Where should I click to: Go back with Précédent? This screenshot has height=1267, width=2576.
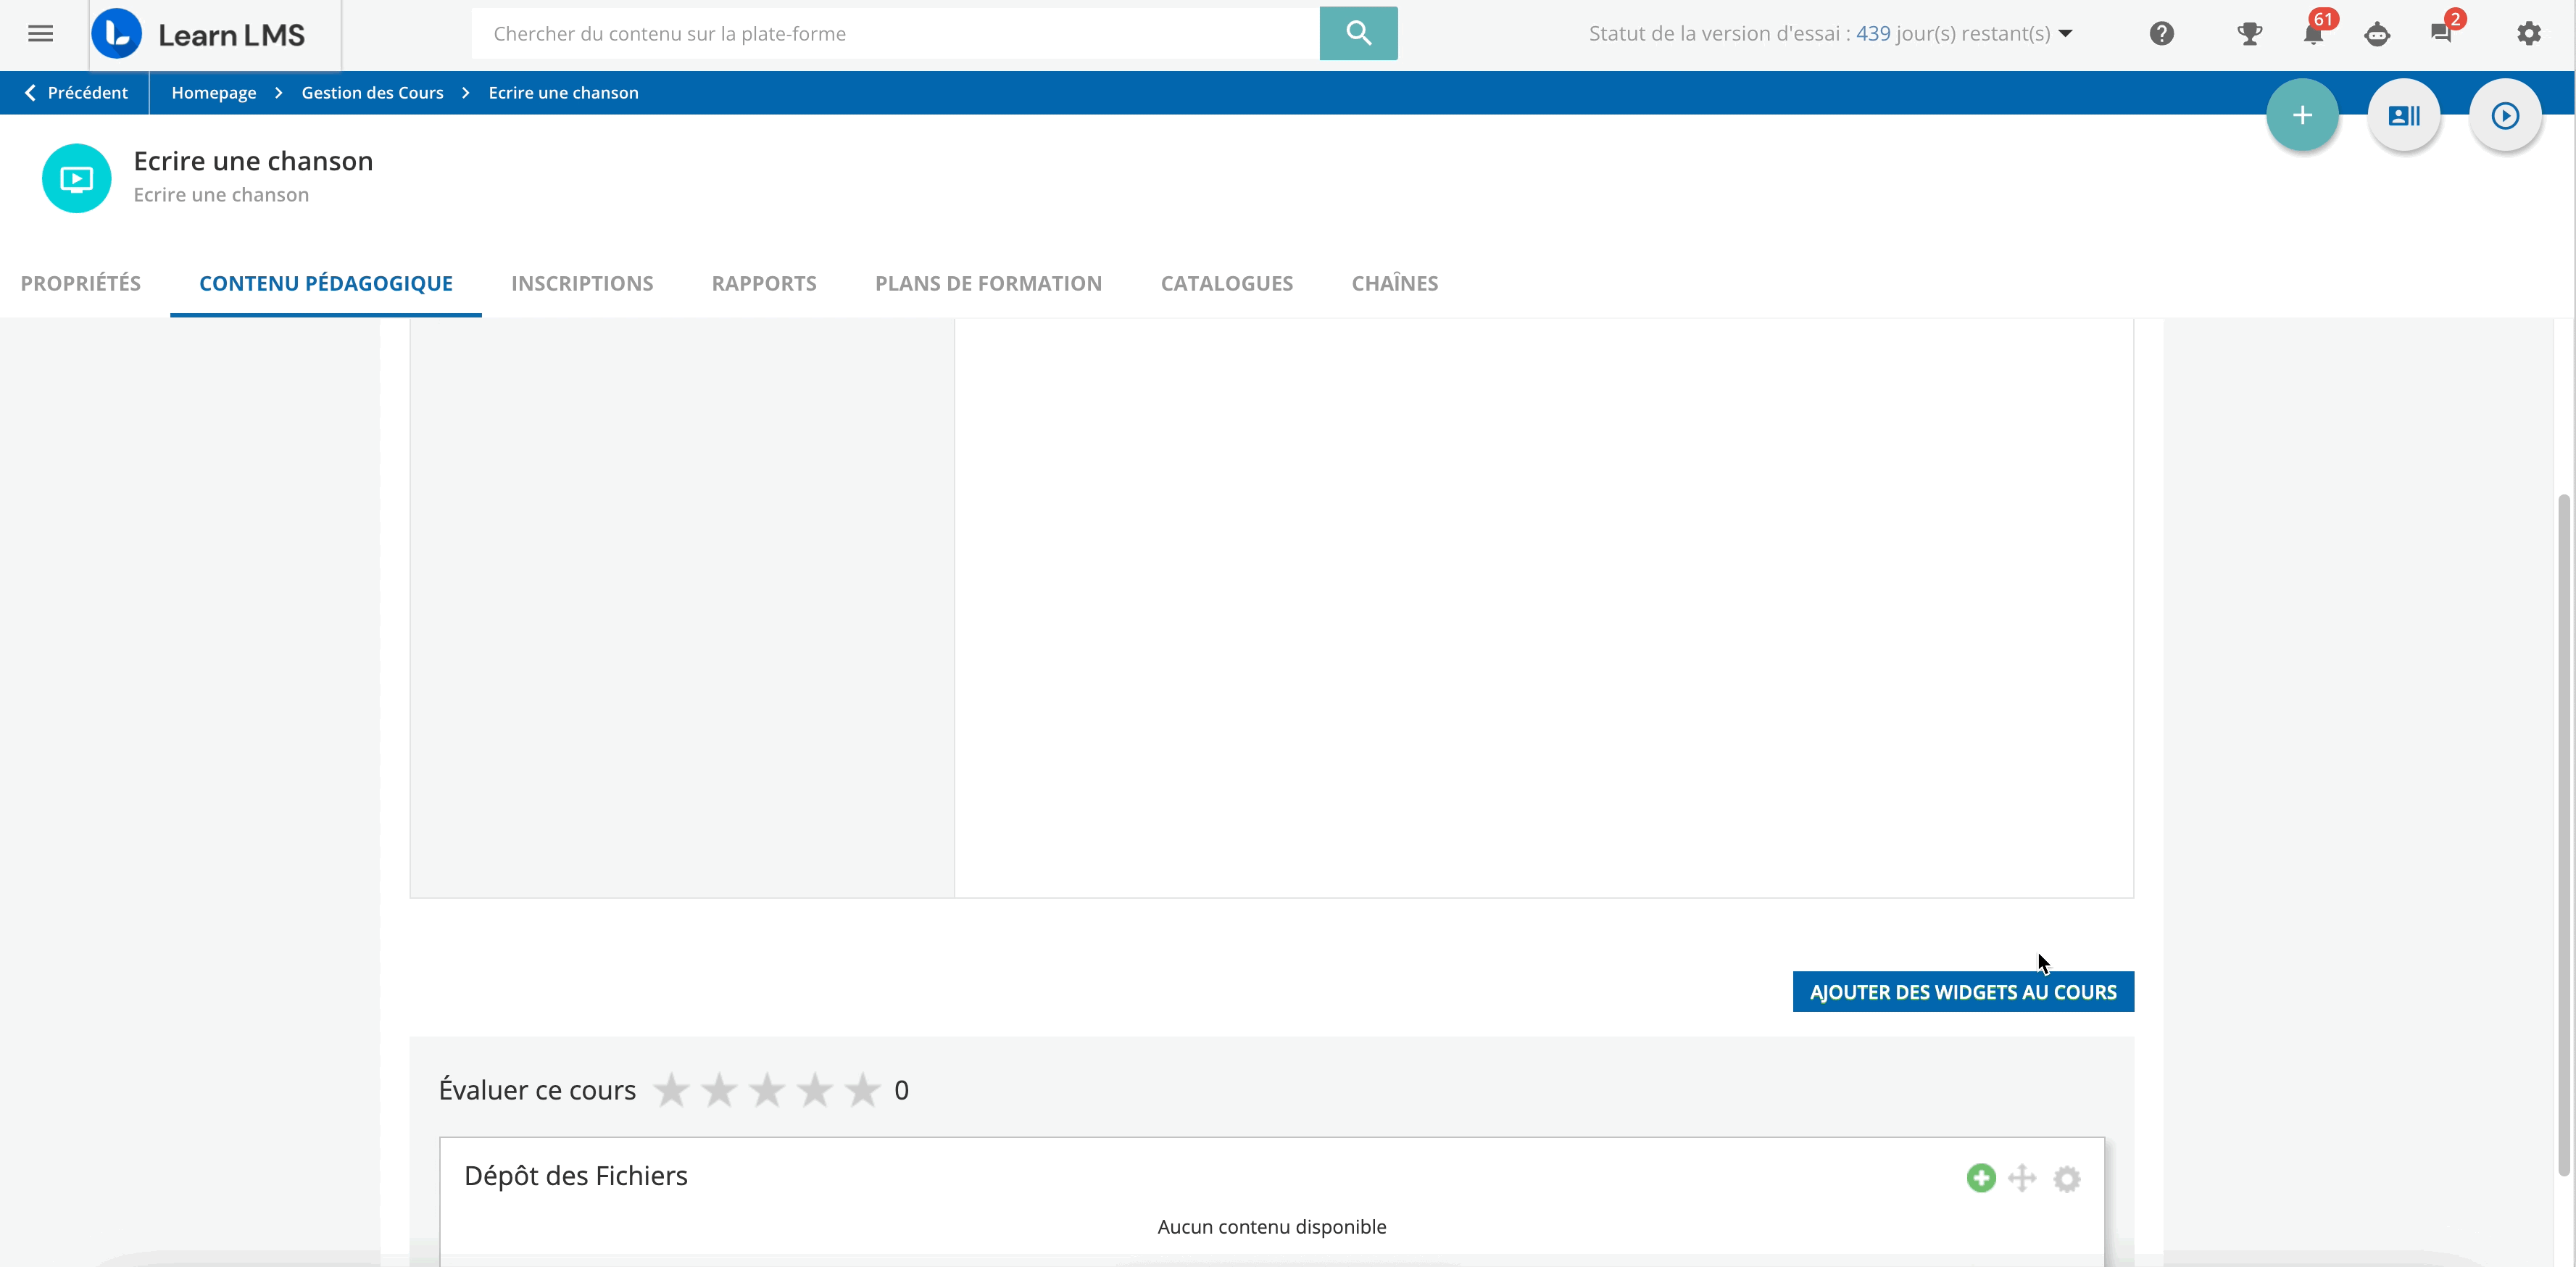tap(76, 92)
